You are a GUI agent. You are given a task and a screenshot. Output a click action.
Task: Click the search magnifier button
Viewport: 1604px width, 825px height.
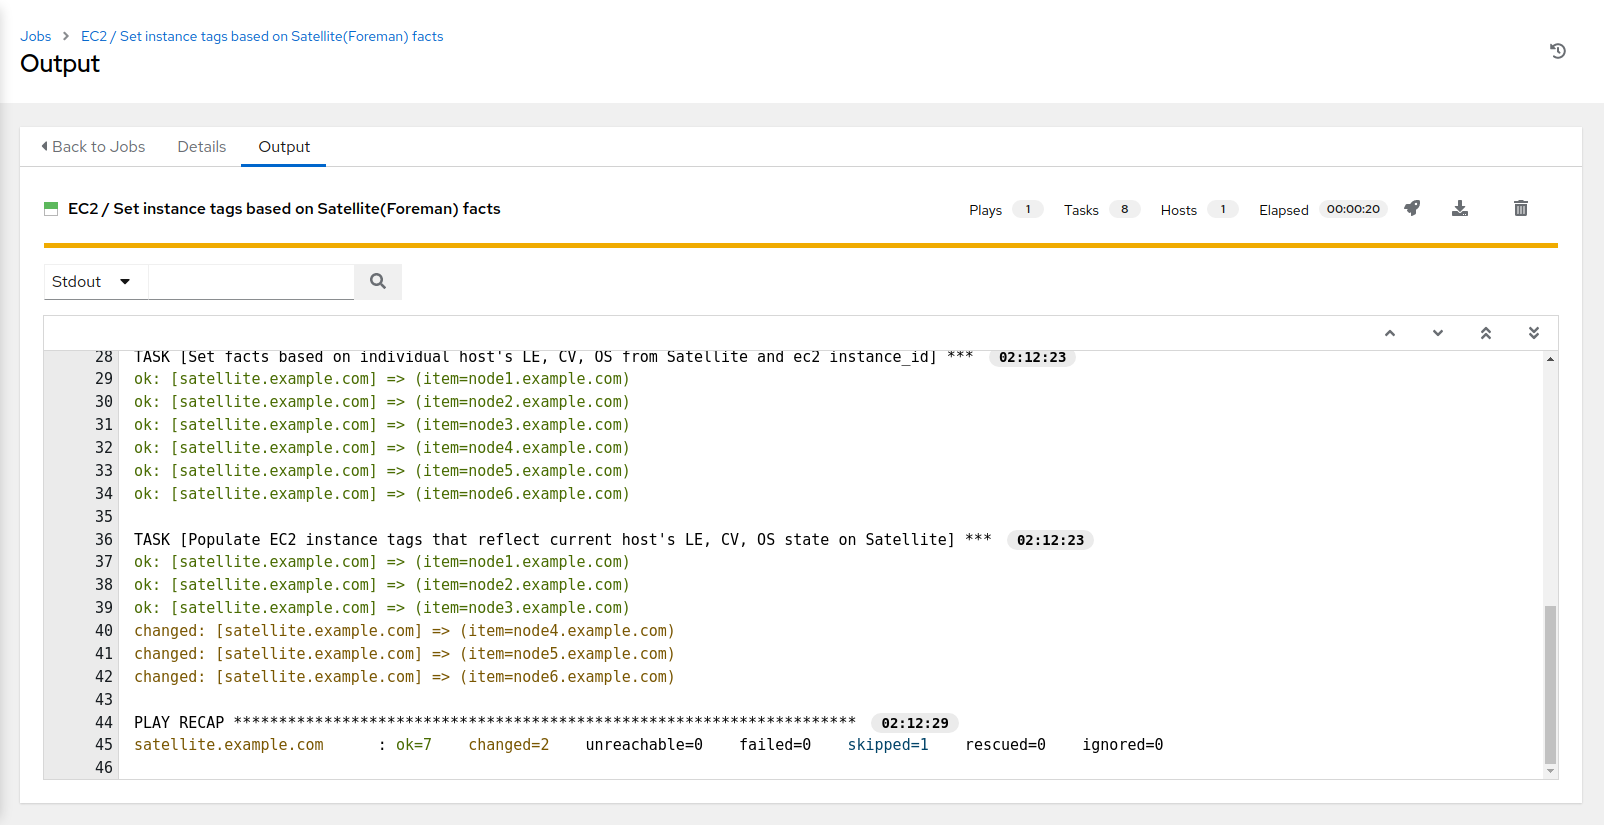click(378, 282)
